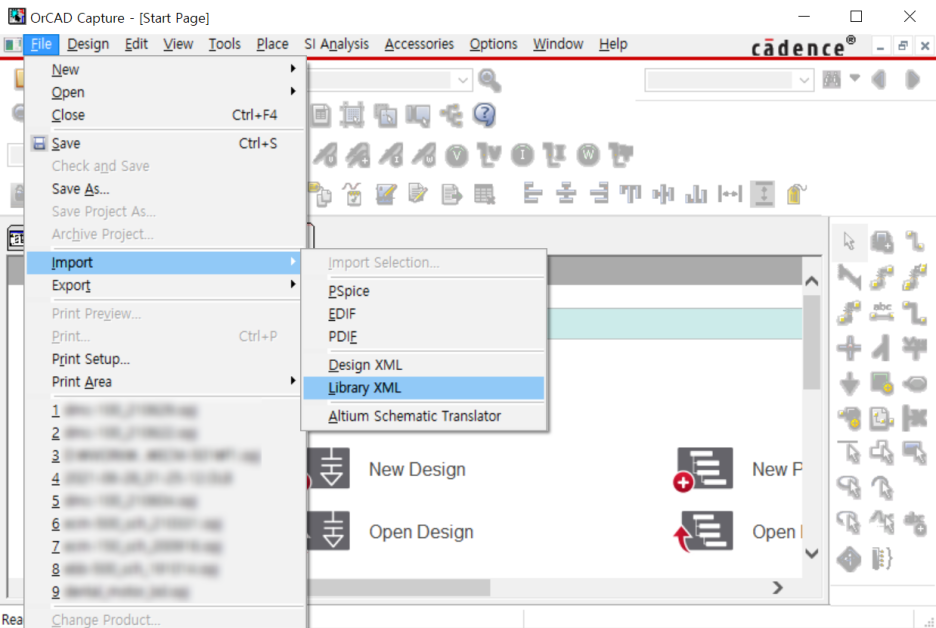Choose the Place Ground arrow tool
Image resolution: width=936 pixels, height=628 pixels.
[849, 384]
